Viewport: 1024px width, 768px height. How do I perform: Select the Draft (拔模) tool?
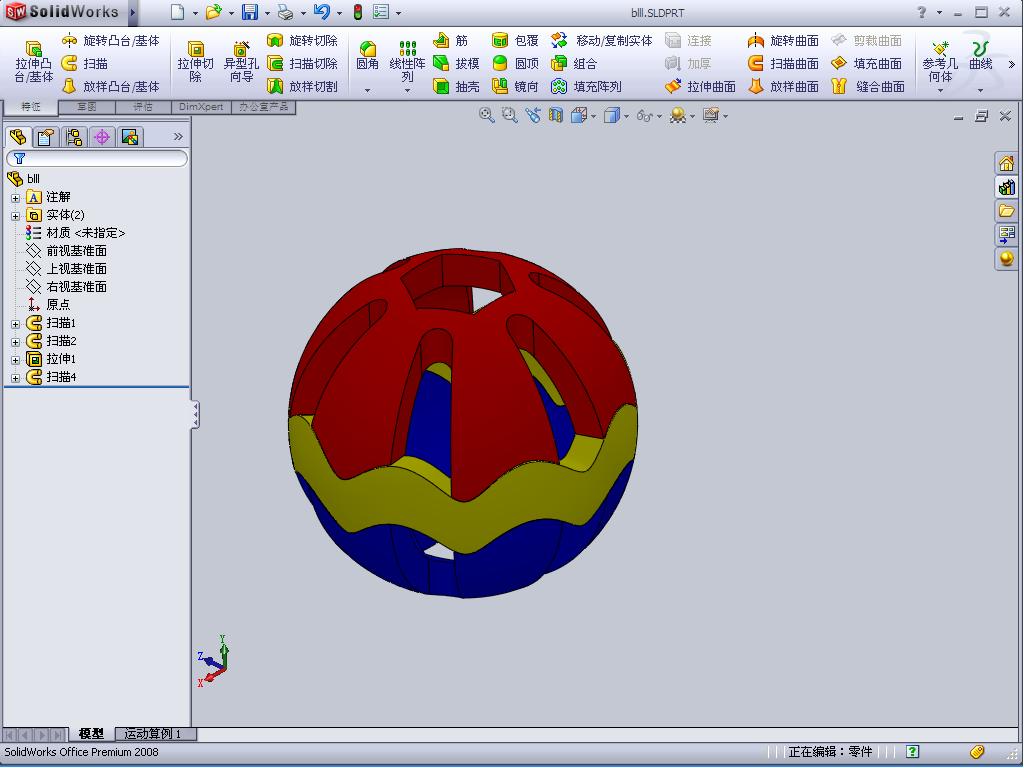456,63
